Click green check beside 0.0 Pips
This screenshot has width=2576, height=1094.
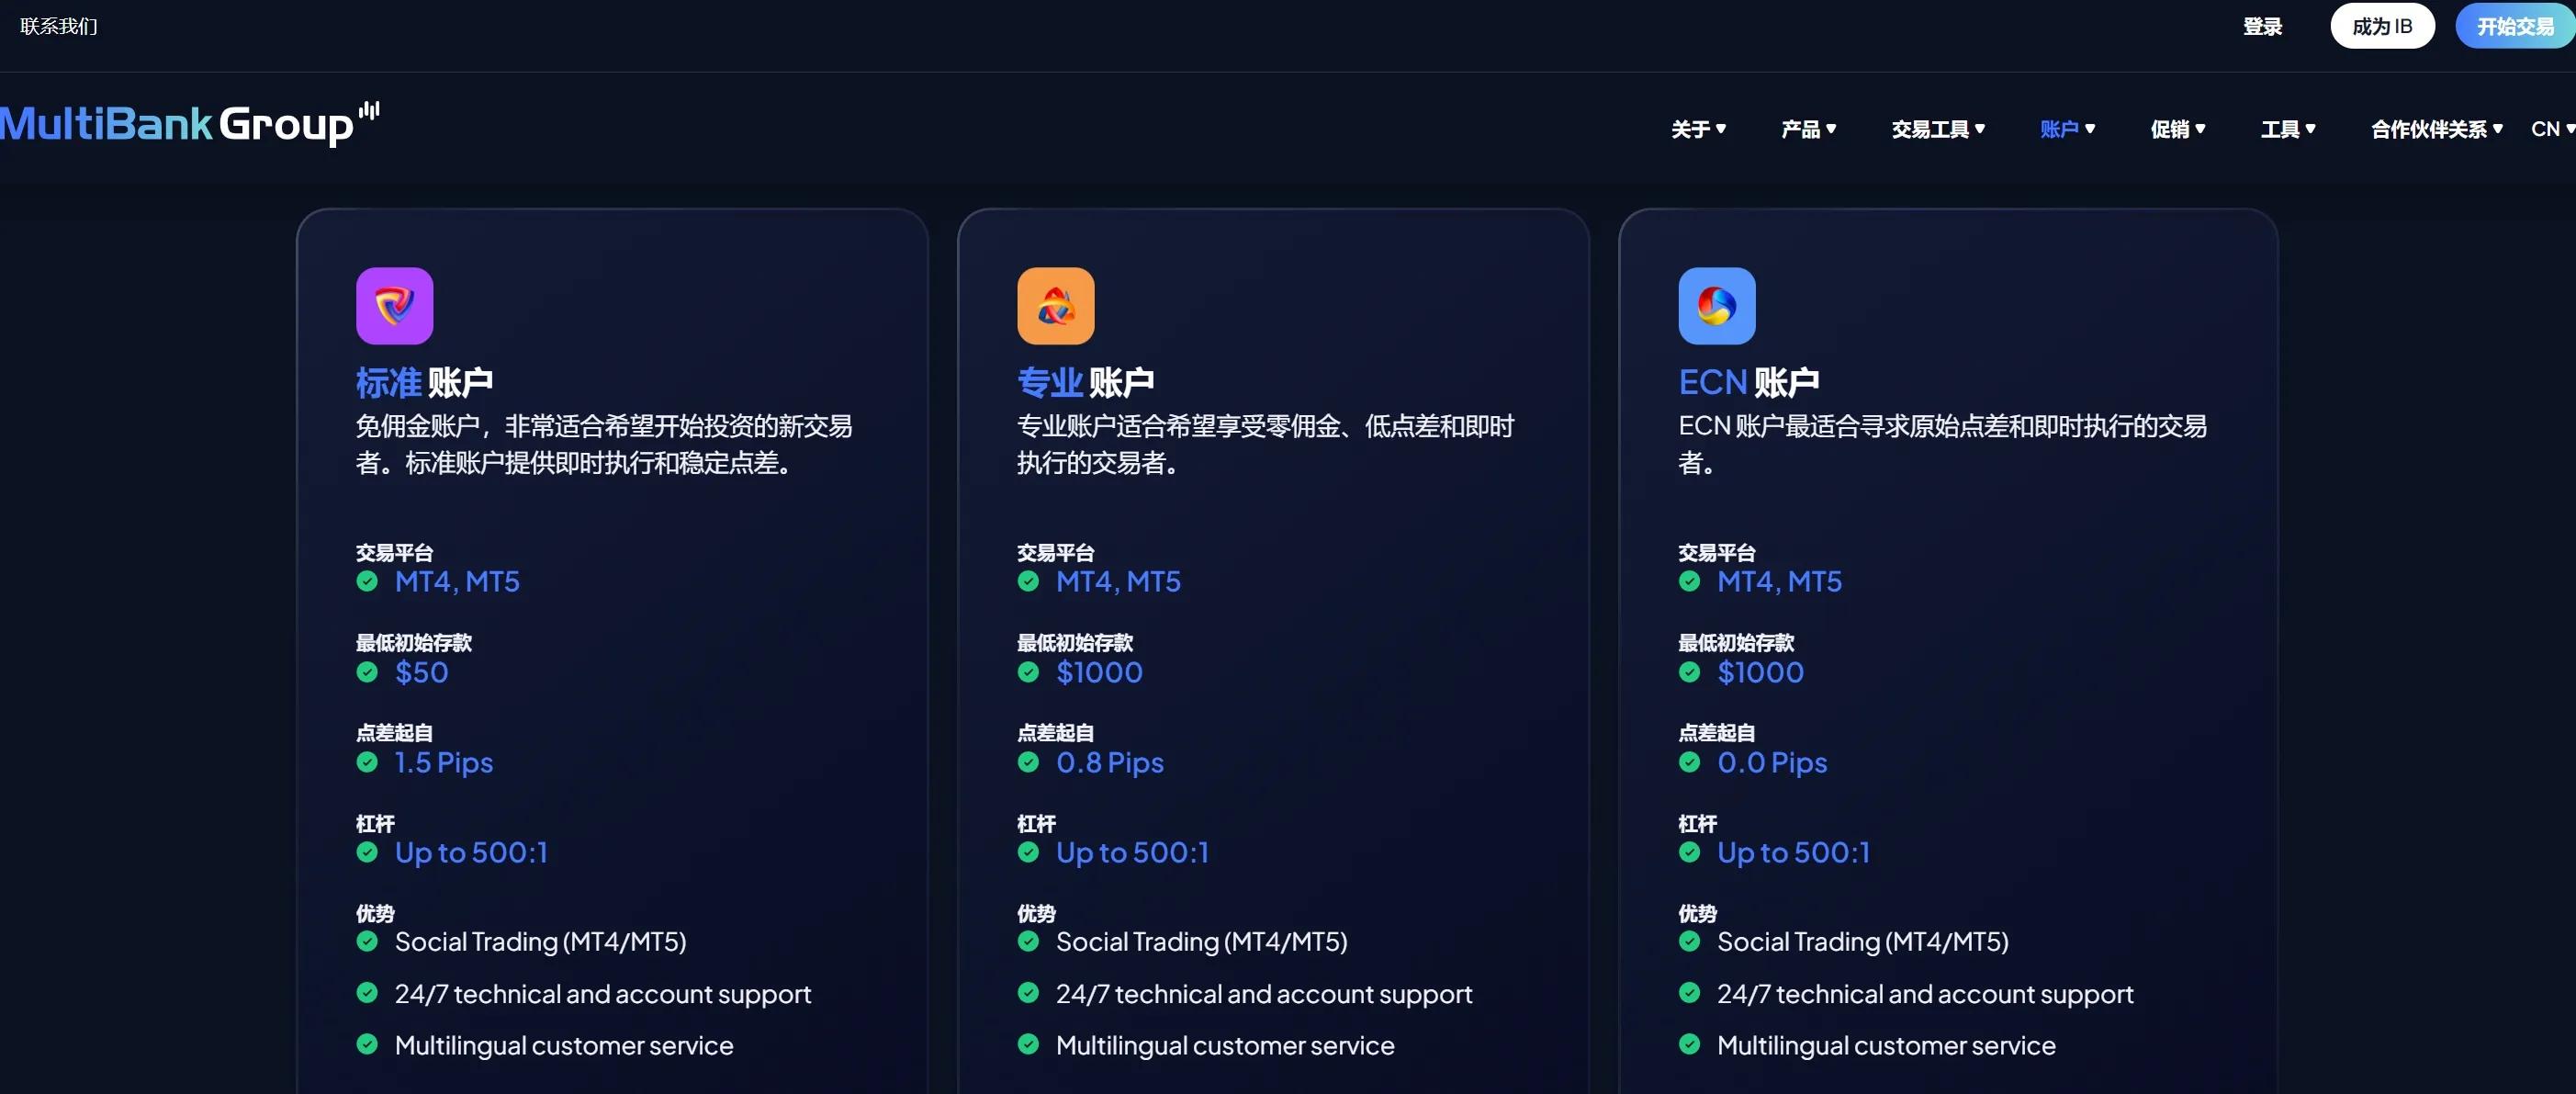(x=1689, y=762)
